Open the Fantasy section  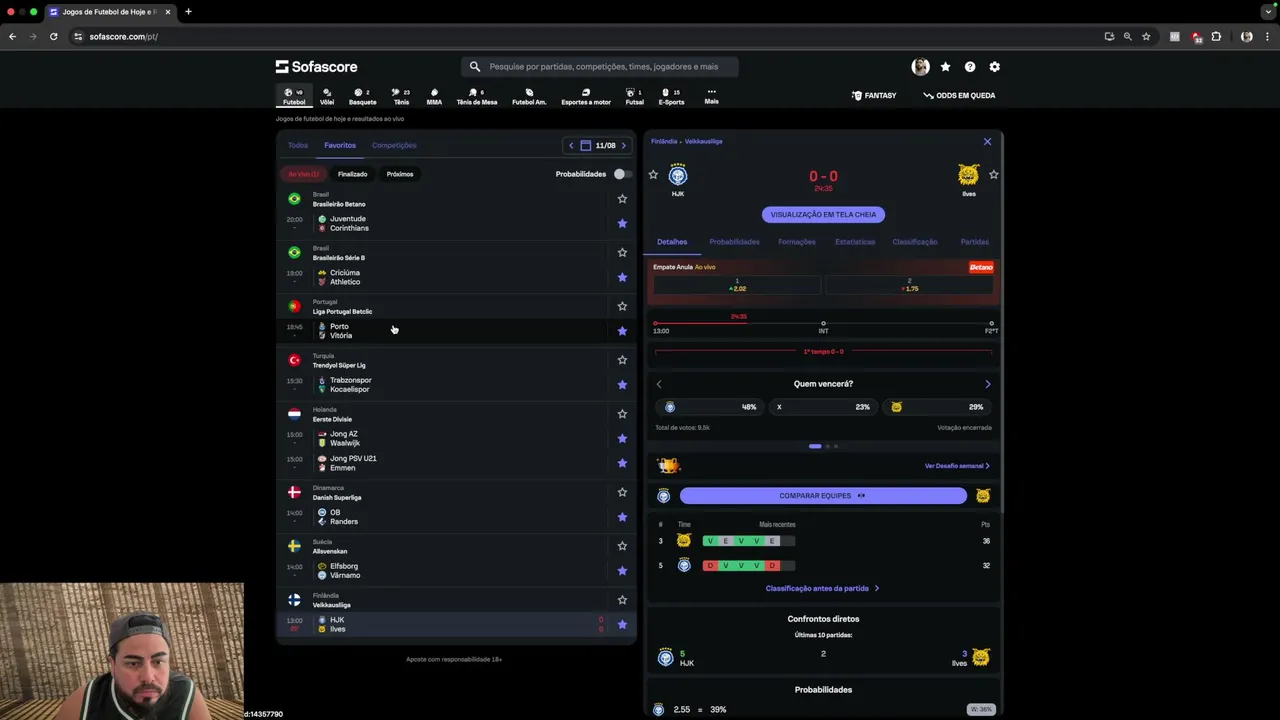874,96
